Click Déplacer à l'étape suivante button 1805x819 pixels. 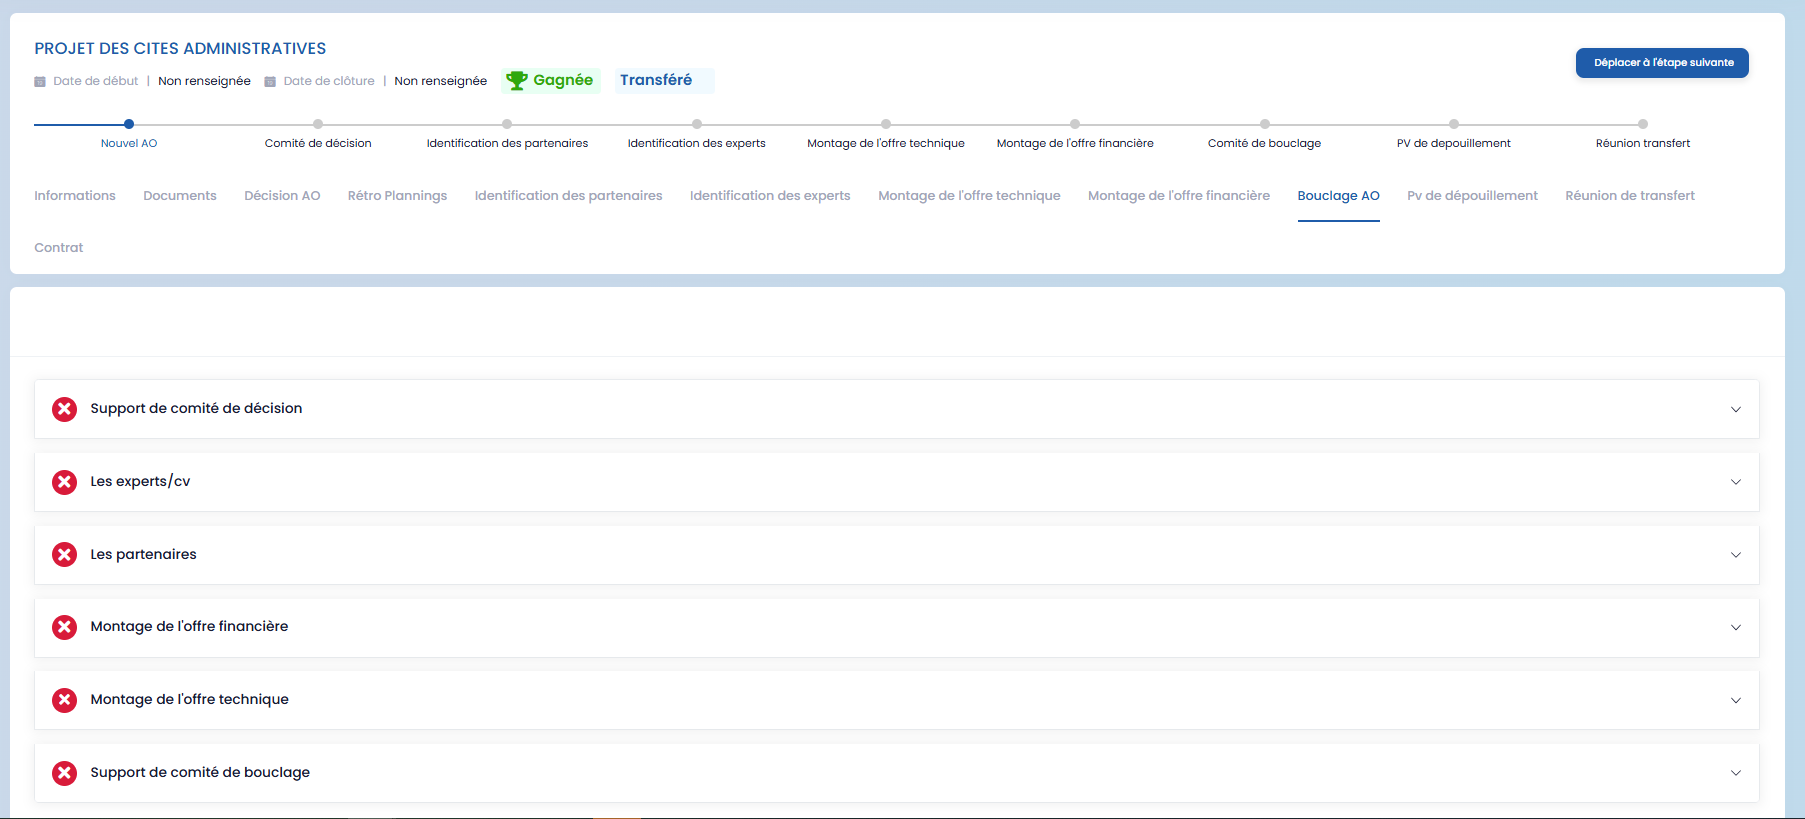1662,63
